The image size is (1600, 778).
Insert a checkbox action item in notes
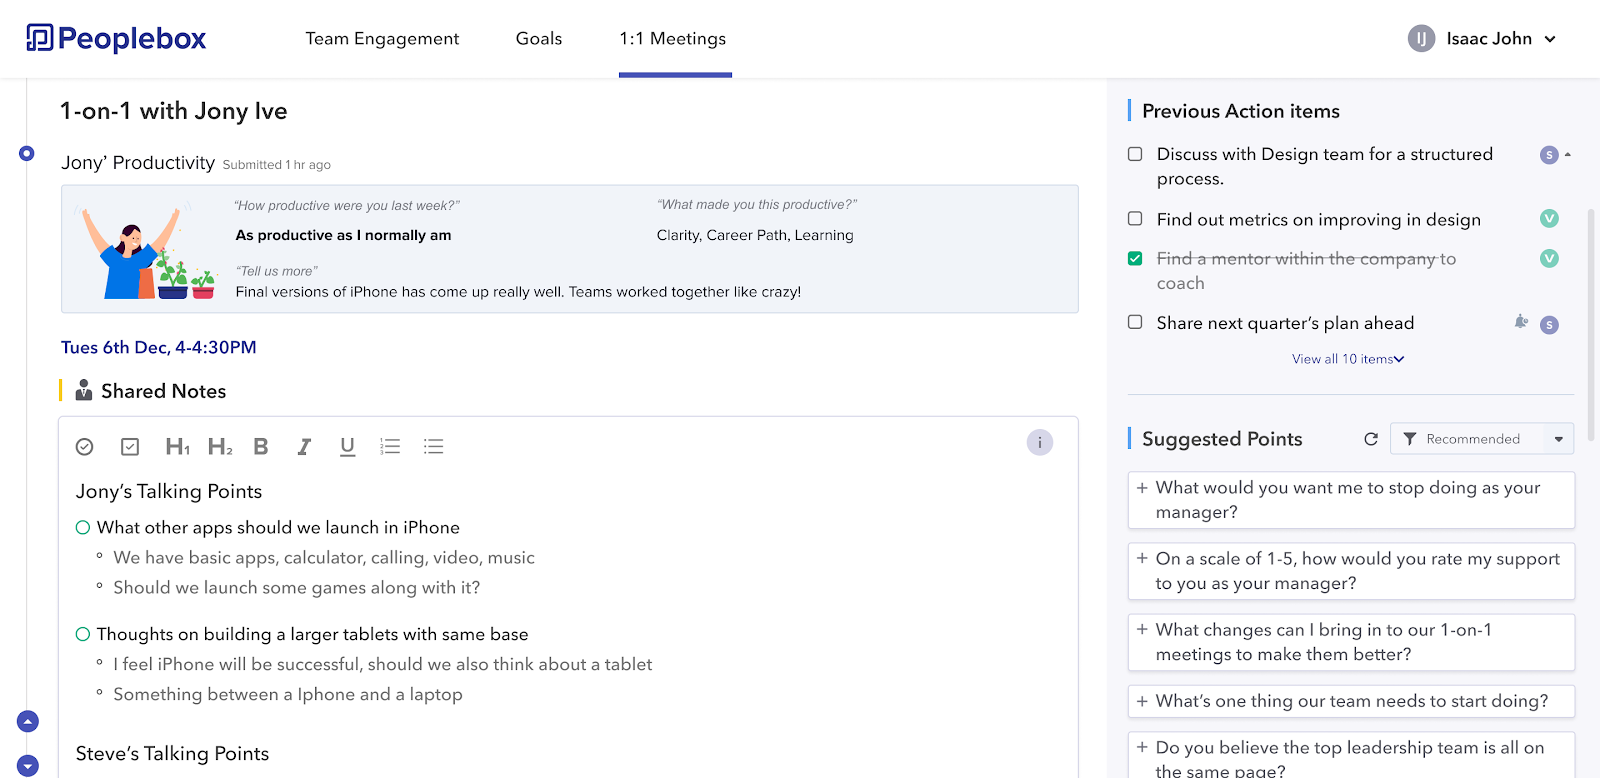pos(130,447)
